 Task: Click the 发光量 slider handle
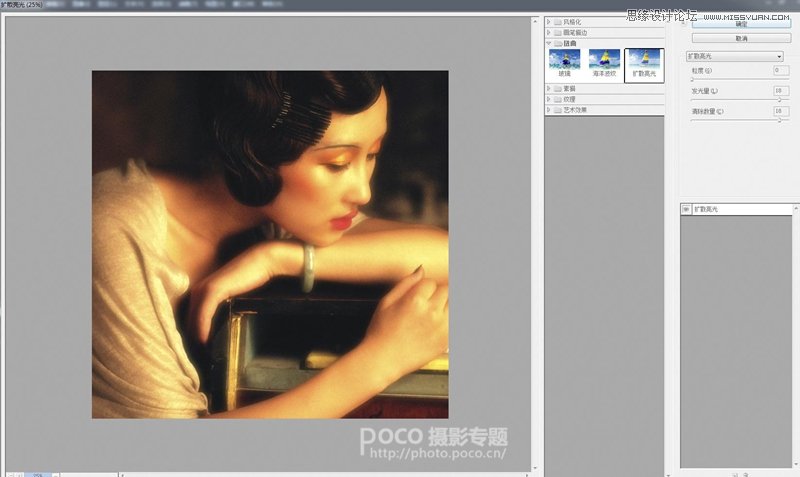click(780, 100)
